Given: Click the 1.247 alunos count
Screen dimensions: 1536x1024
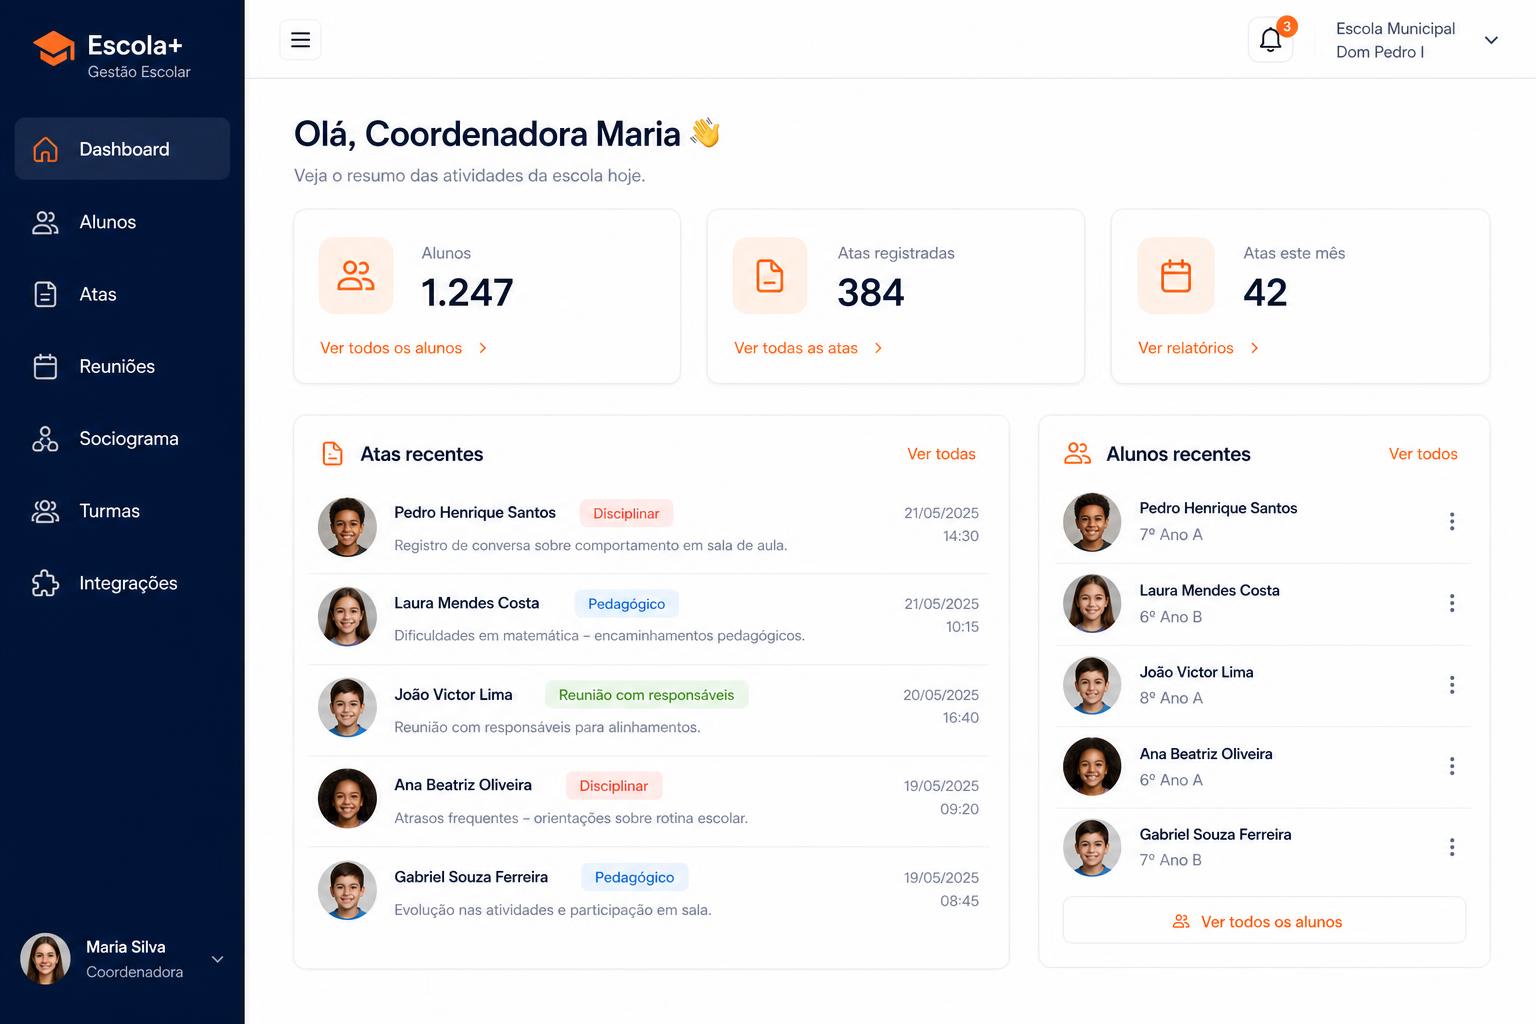Looking at the screenshot, I should point(467,292).
